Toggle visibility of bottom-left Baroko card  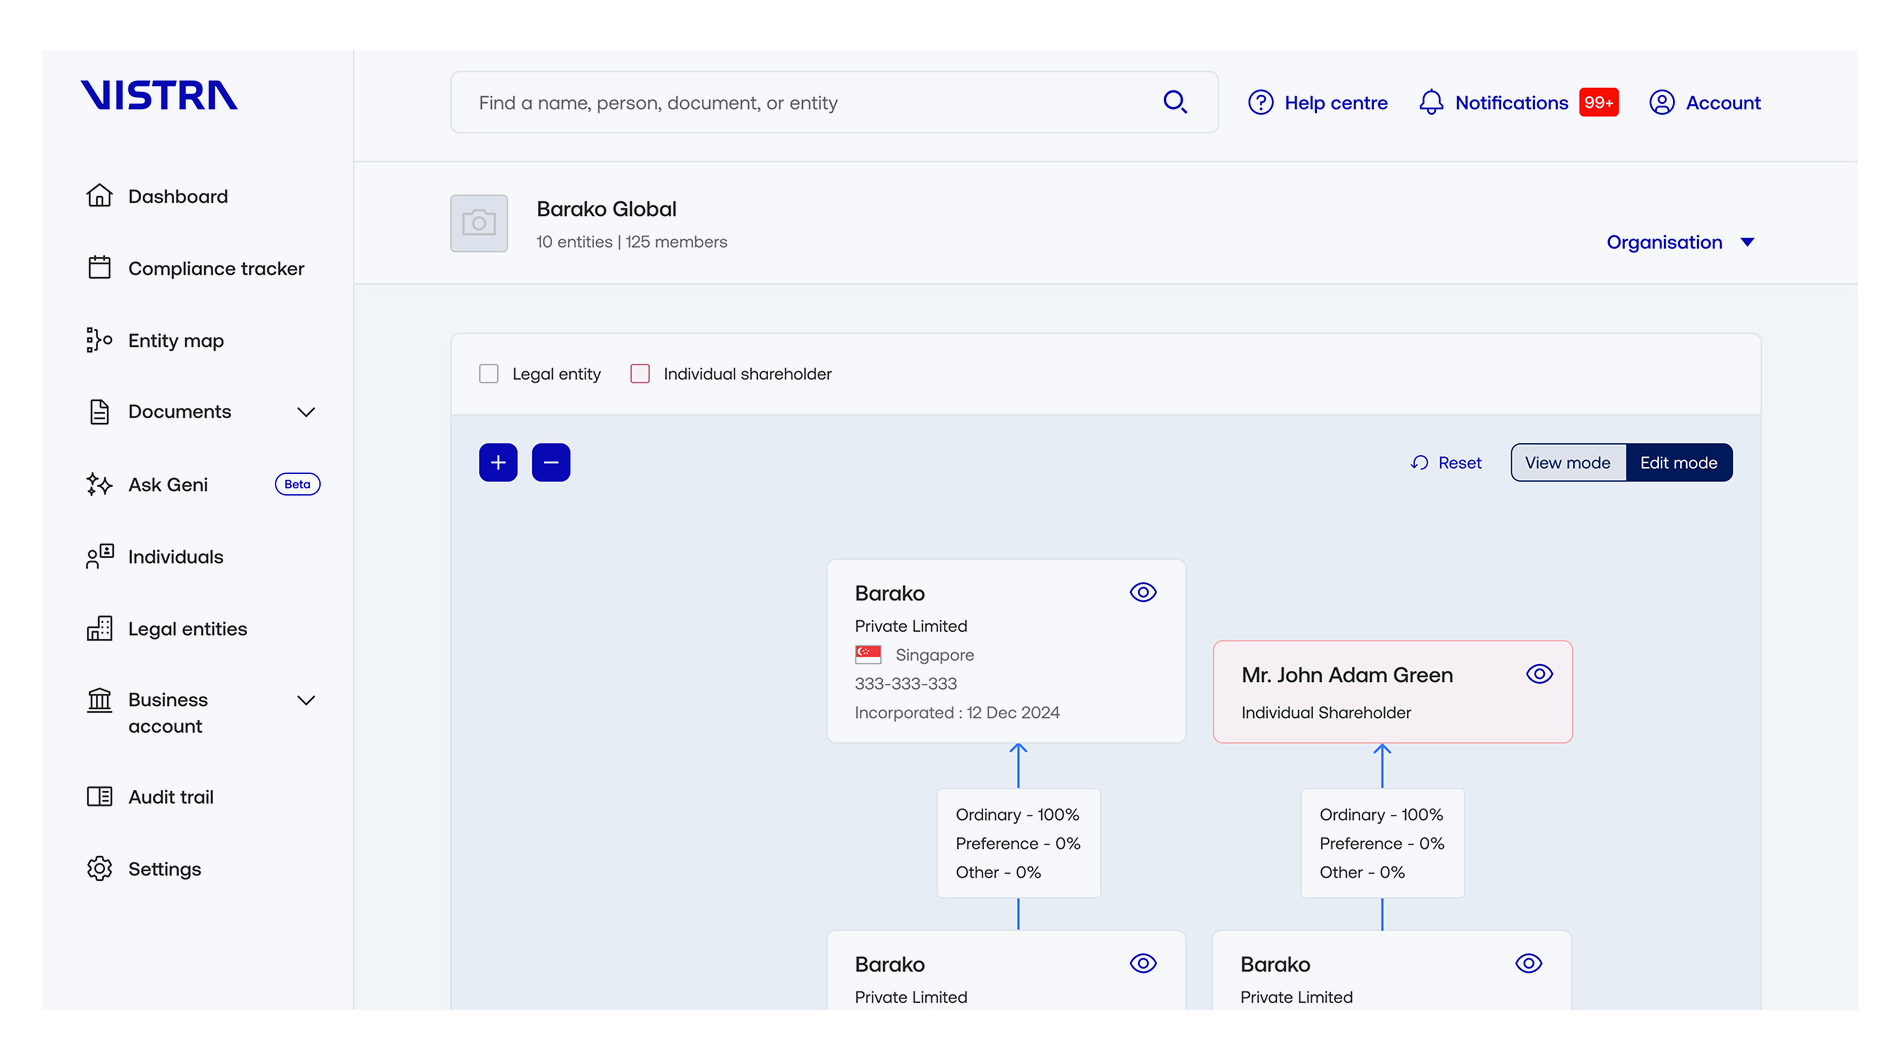pyautogui.click(x=1143, y=963)
